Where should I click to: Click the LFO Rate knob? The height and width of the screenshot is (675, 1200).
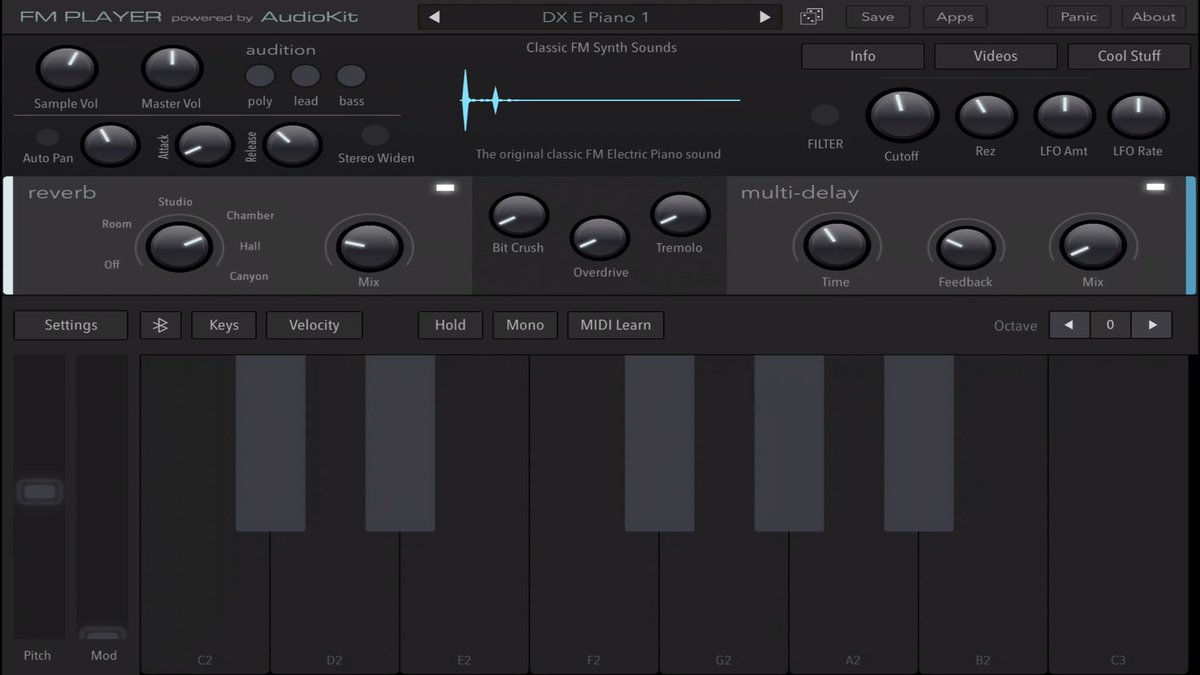(1138, 116)
